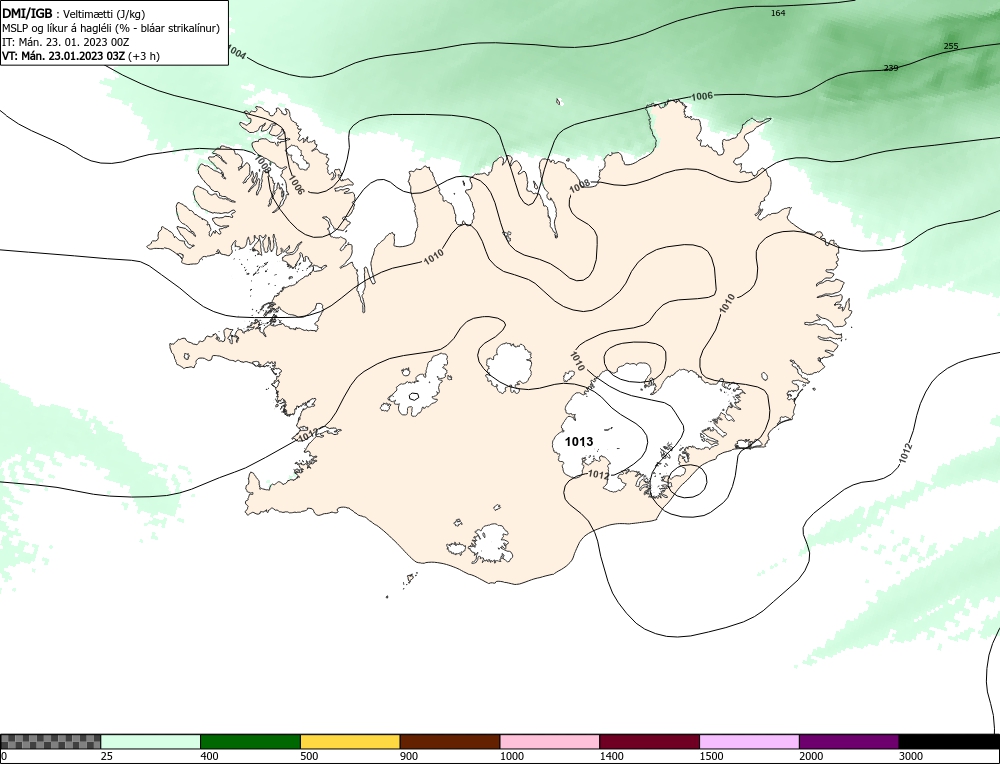This screenshot has height=764, width=1000.
Task: Click the 400 tick label on the legend
Action: 209,756
